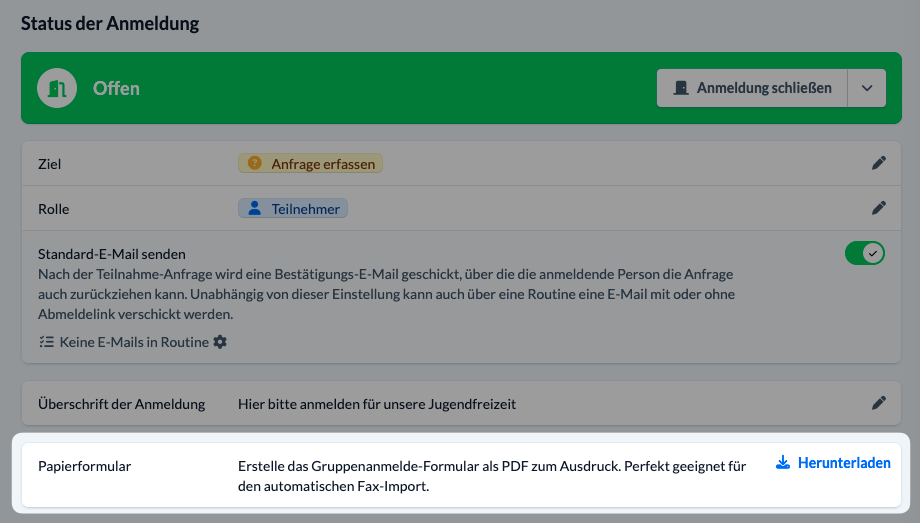
Task: Open routine email settings gear icon
Action: coord(220,342)
